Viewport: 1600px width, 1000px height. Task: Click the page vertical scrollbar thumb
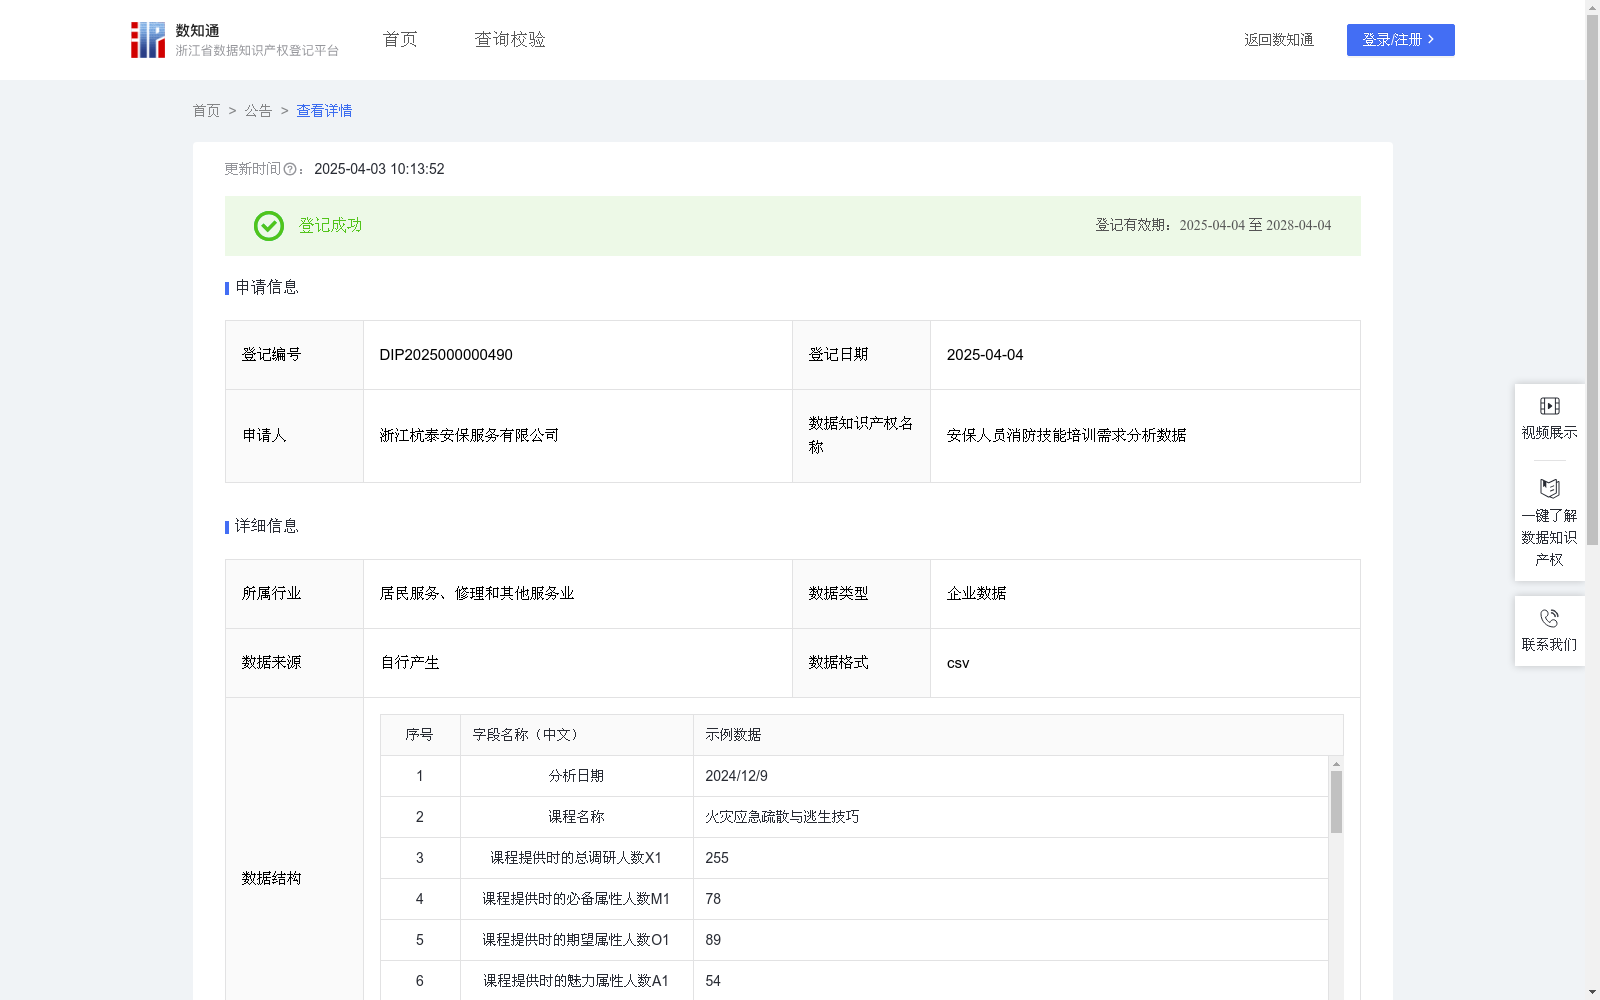pos(1592,280)
